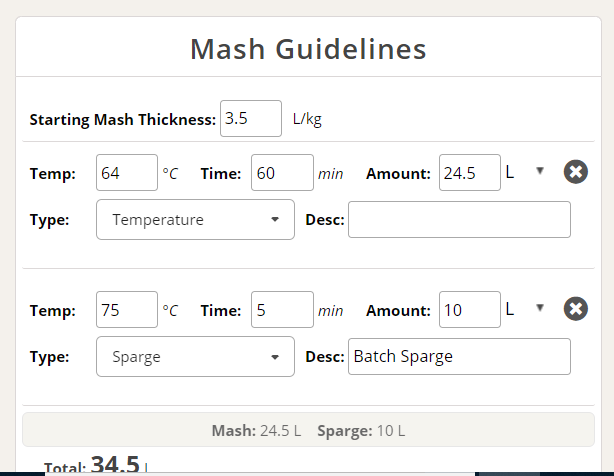Click the Mash 24.5 L summary text
Viewport: 614px width, 476px height.
(x=256, y=431)
